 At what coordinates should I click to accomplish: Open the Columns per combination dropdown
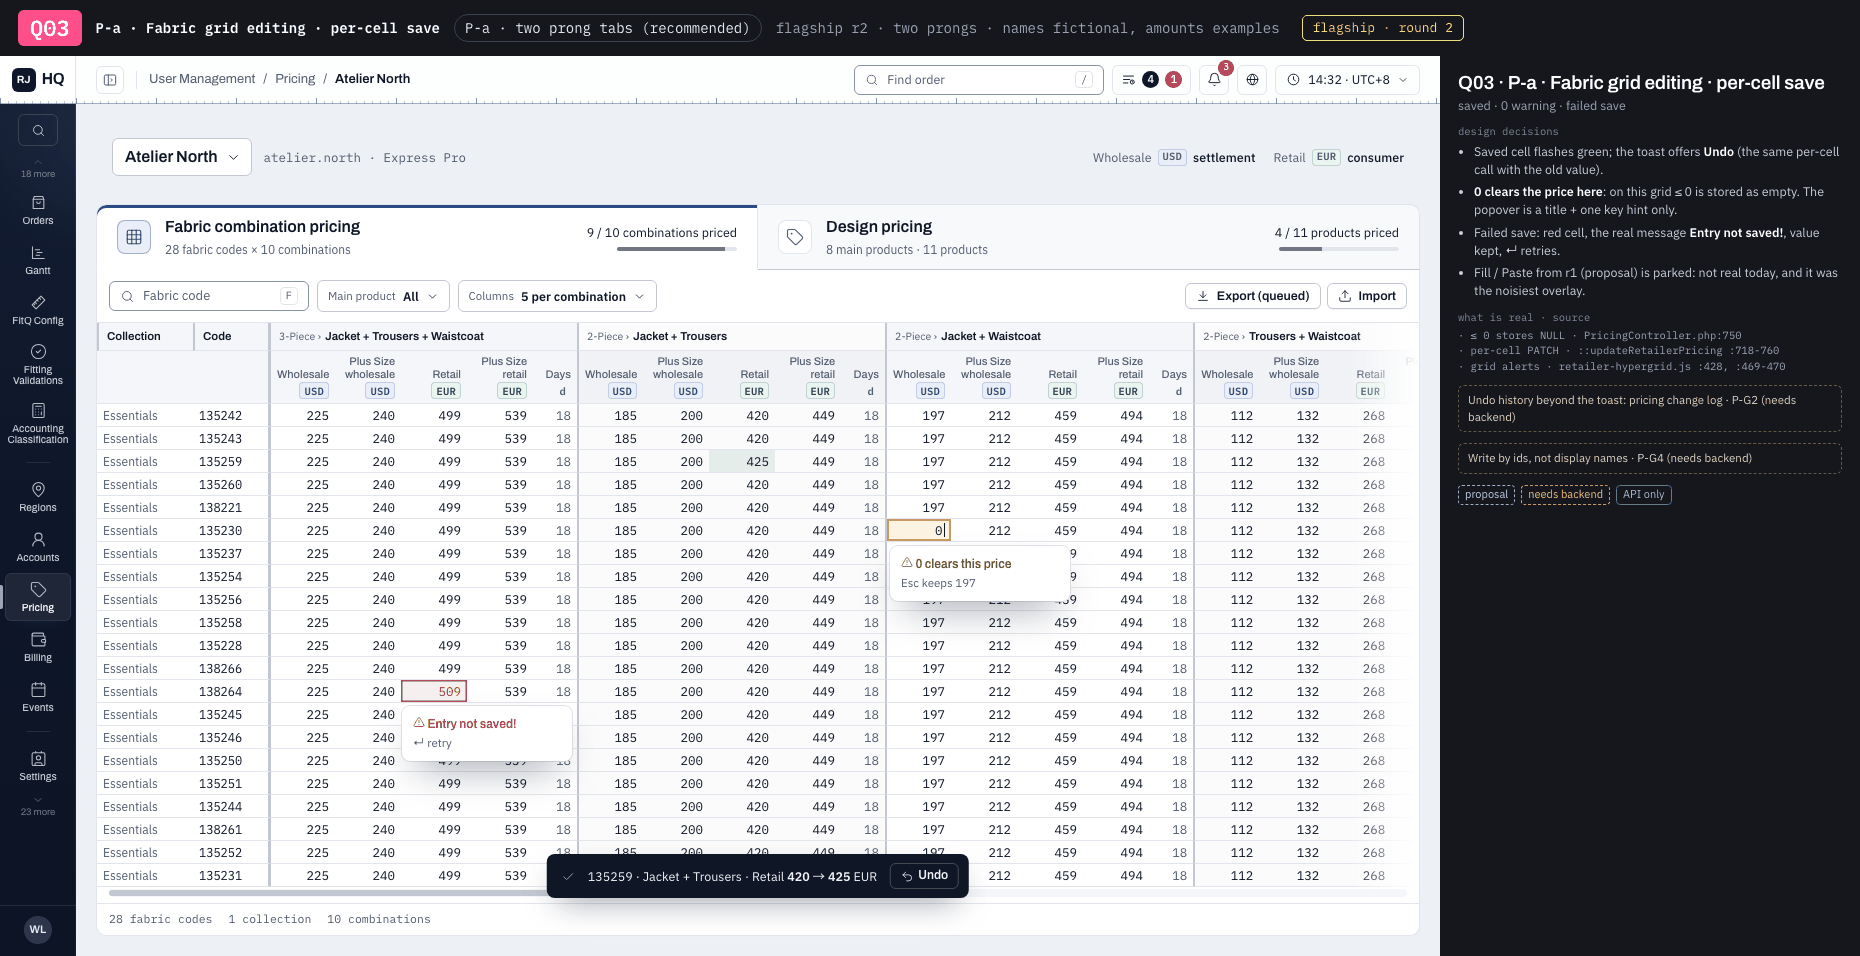pyautogui.click(x=557, y=296)
